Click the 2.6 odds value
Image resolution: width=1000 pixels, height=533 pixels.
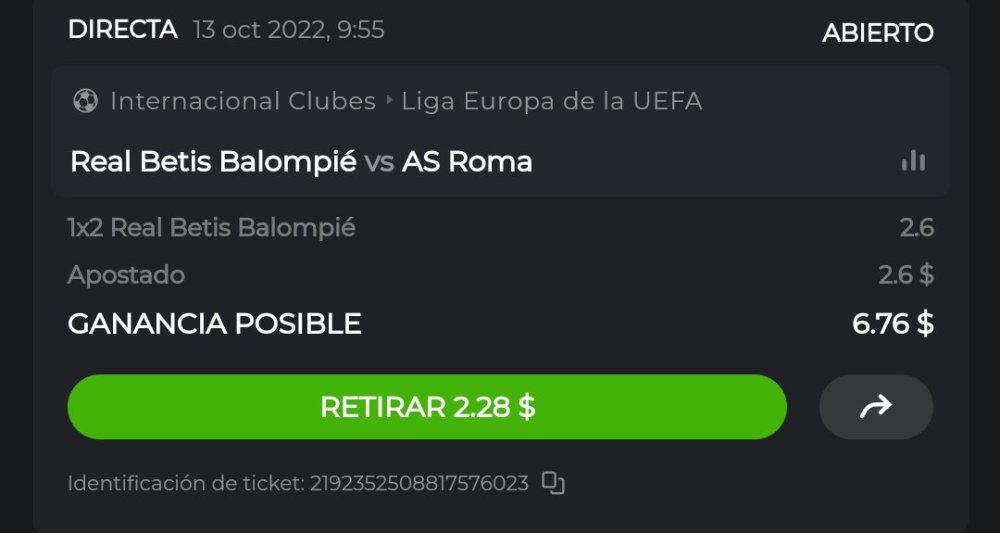916,228
